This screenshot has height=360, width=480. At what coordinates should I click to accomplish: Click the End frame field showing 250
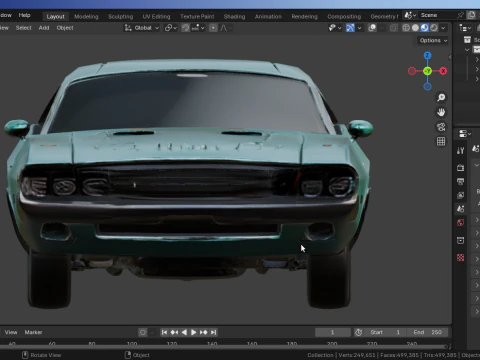427,332
